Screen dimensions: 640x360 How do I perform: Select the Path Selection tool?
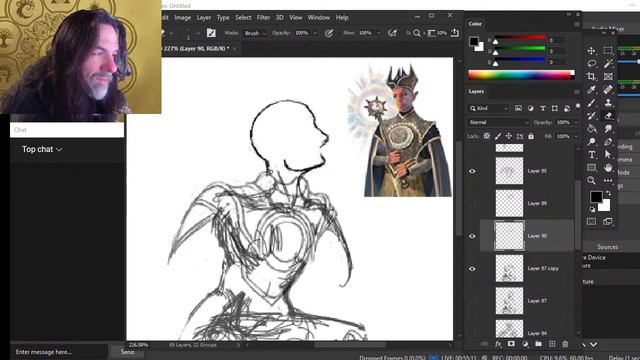tap(608, 155)
